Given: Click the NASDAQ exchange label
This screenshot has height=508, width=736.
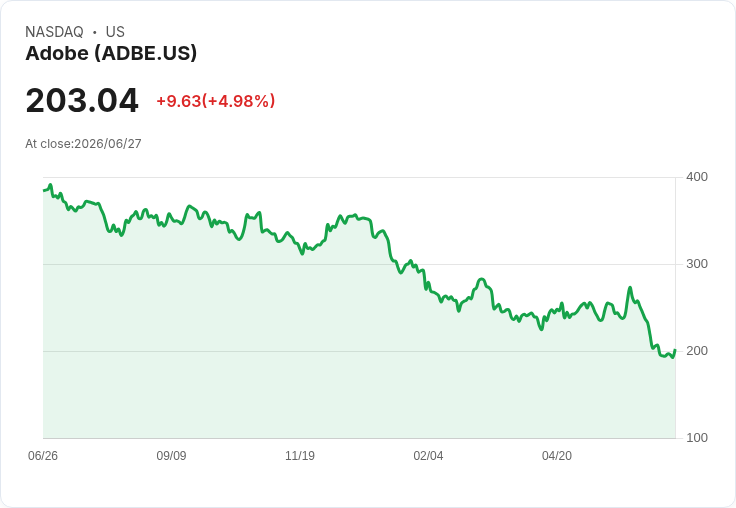Looking at the screenshot, I should coord(54,31).
